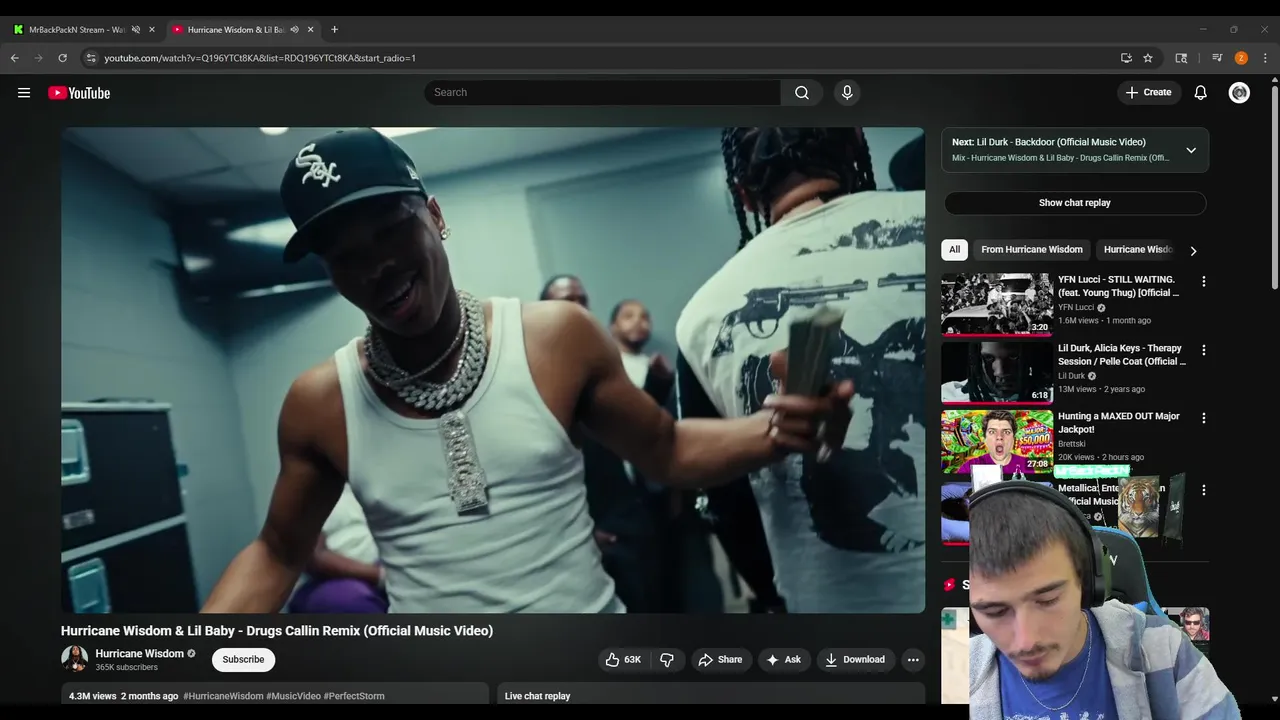The height and width of the screenshot is (720, 1280).
Task: Select the All filter chip
Action: [x=954, y=249]
